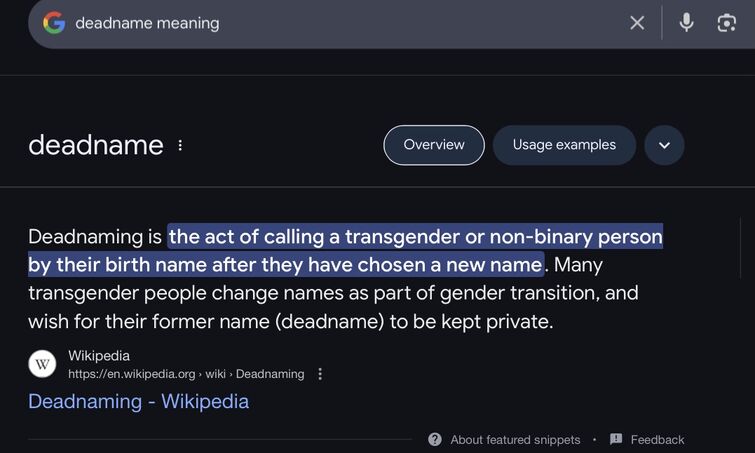This screenshot has width=755, height=453.
Task: Click the Feedback flag icon
Action: [x=616, y=439]
